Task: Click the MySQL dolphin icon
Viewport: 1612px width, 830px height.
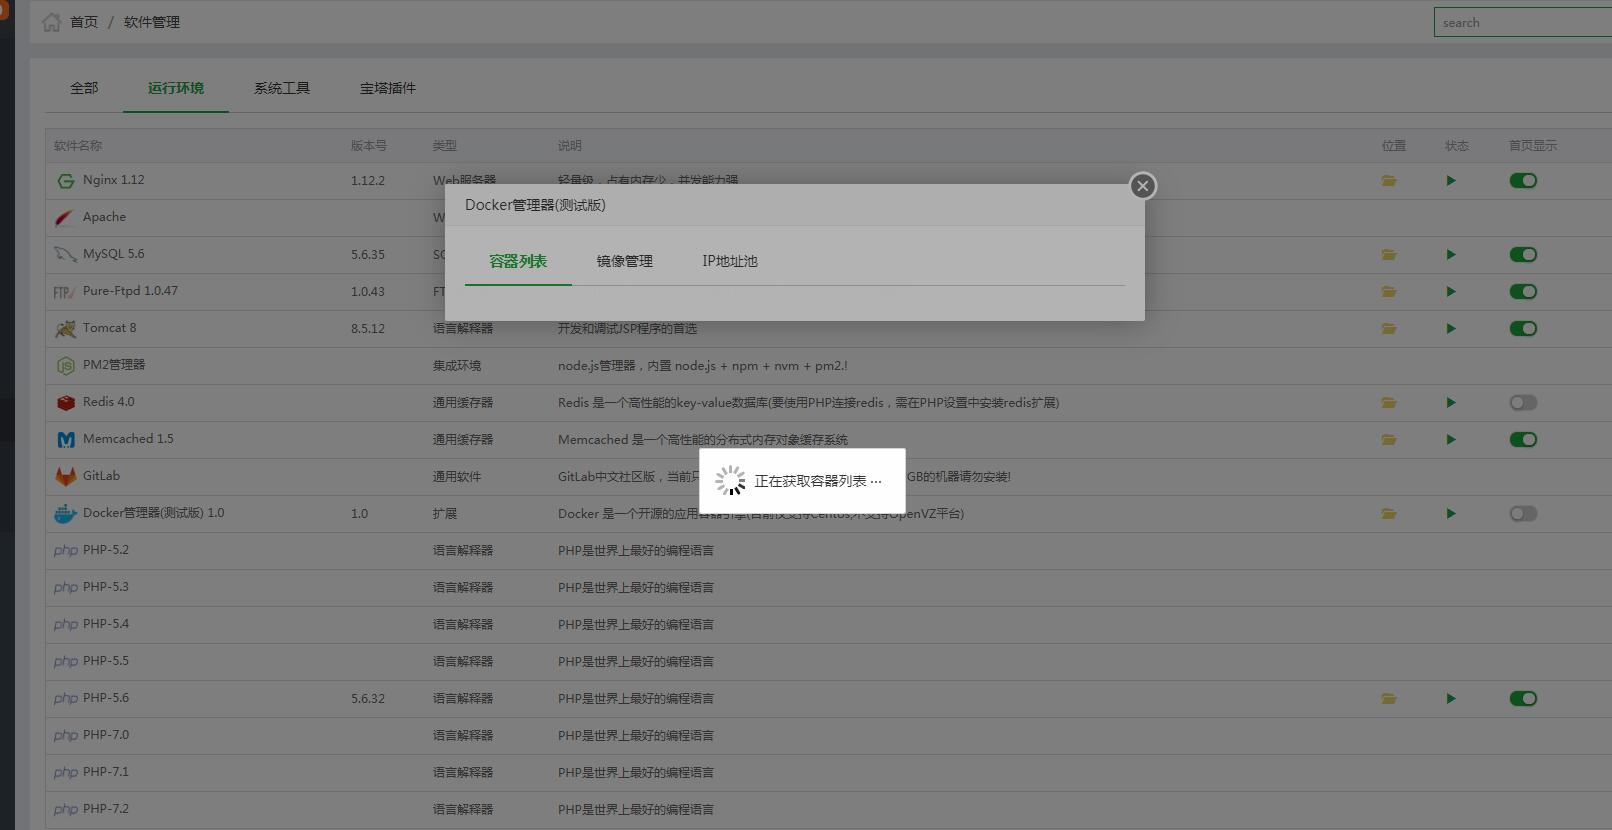Action: pos(66,255)
